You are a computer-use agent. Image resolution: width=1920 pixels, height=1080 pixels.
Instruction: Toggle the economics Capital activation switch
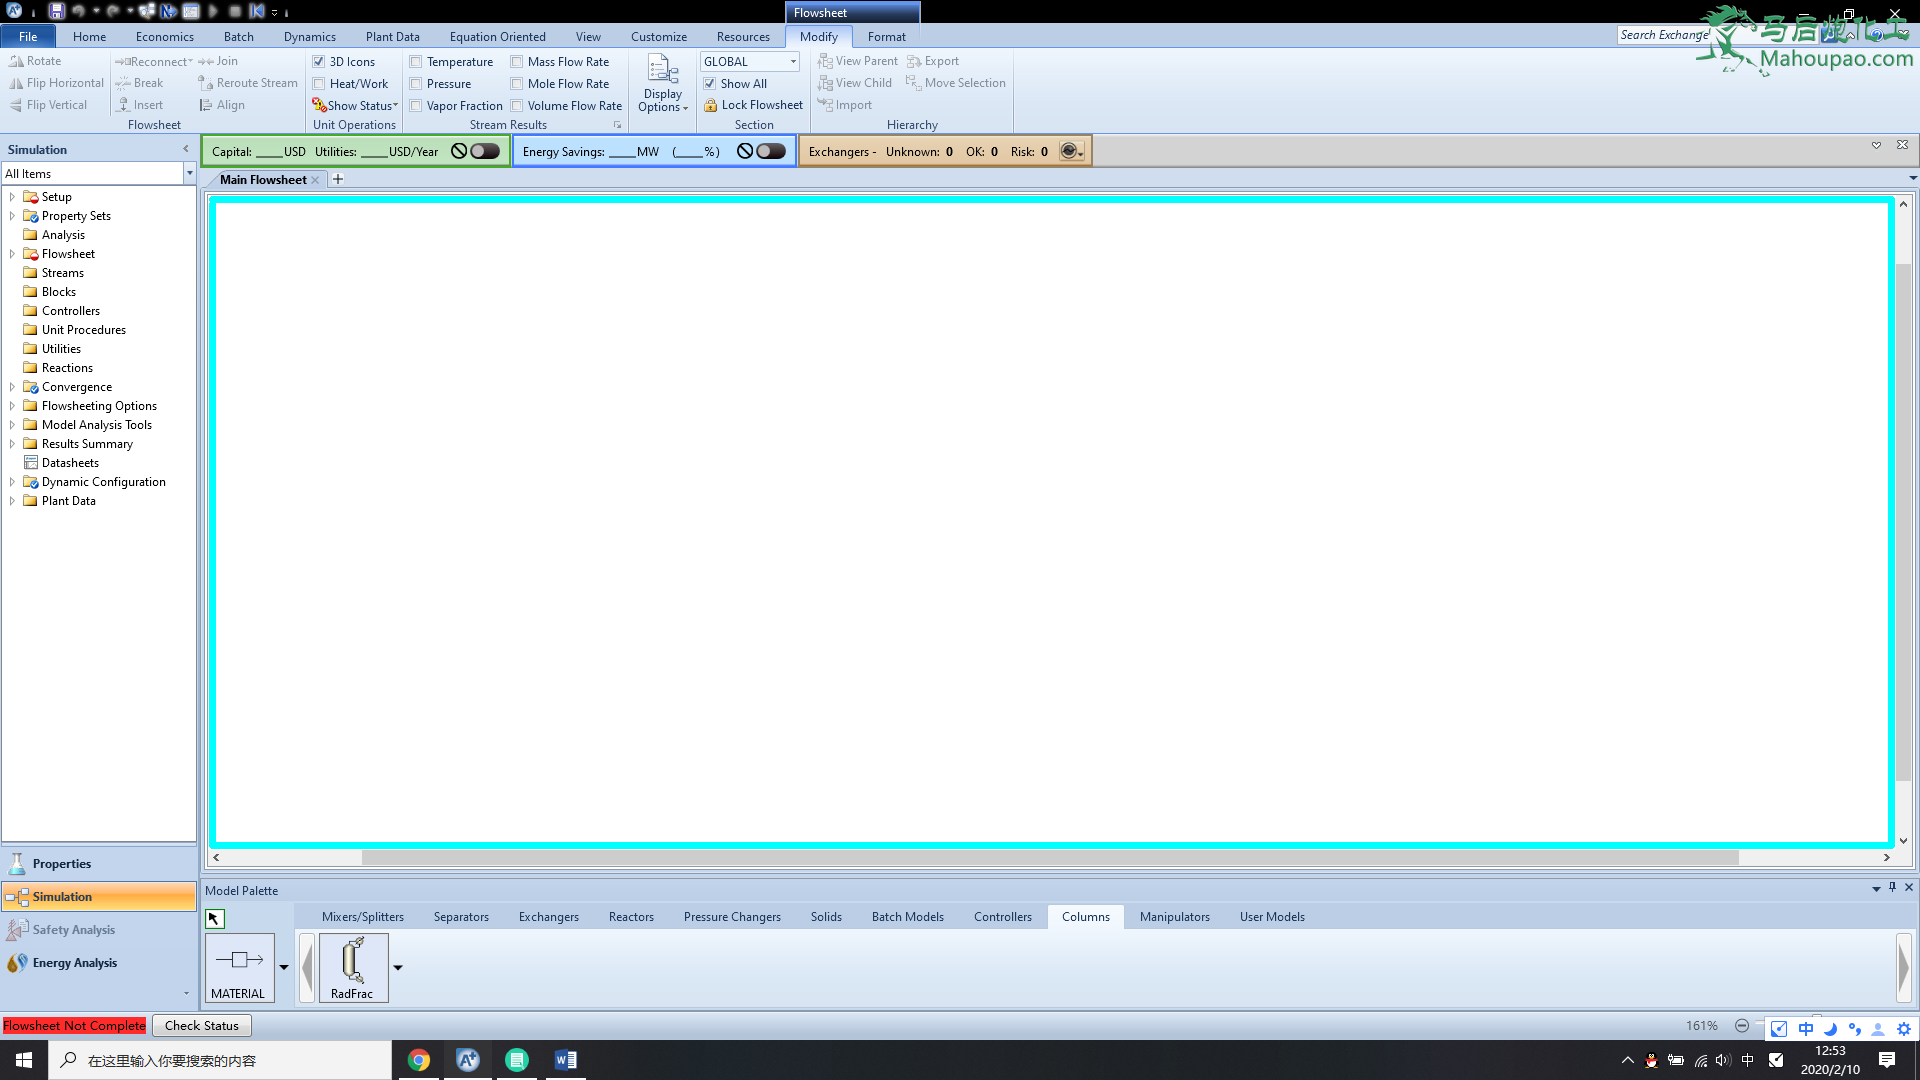coord(485,151)
